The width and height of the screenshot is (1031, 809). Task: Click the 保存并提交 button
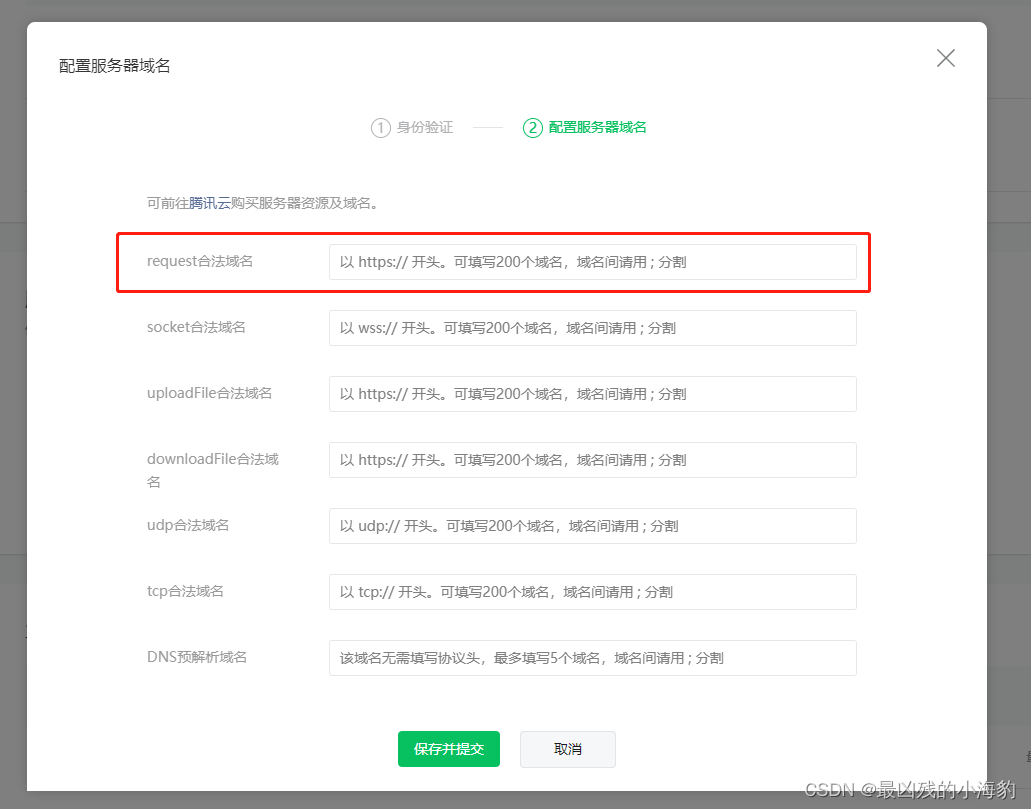coord(448,749)
